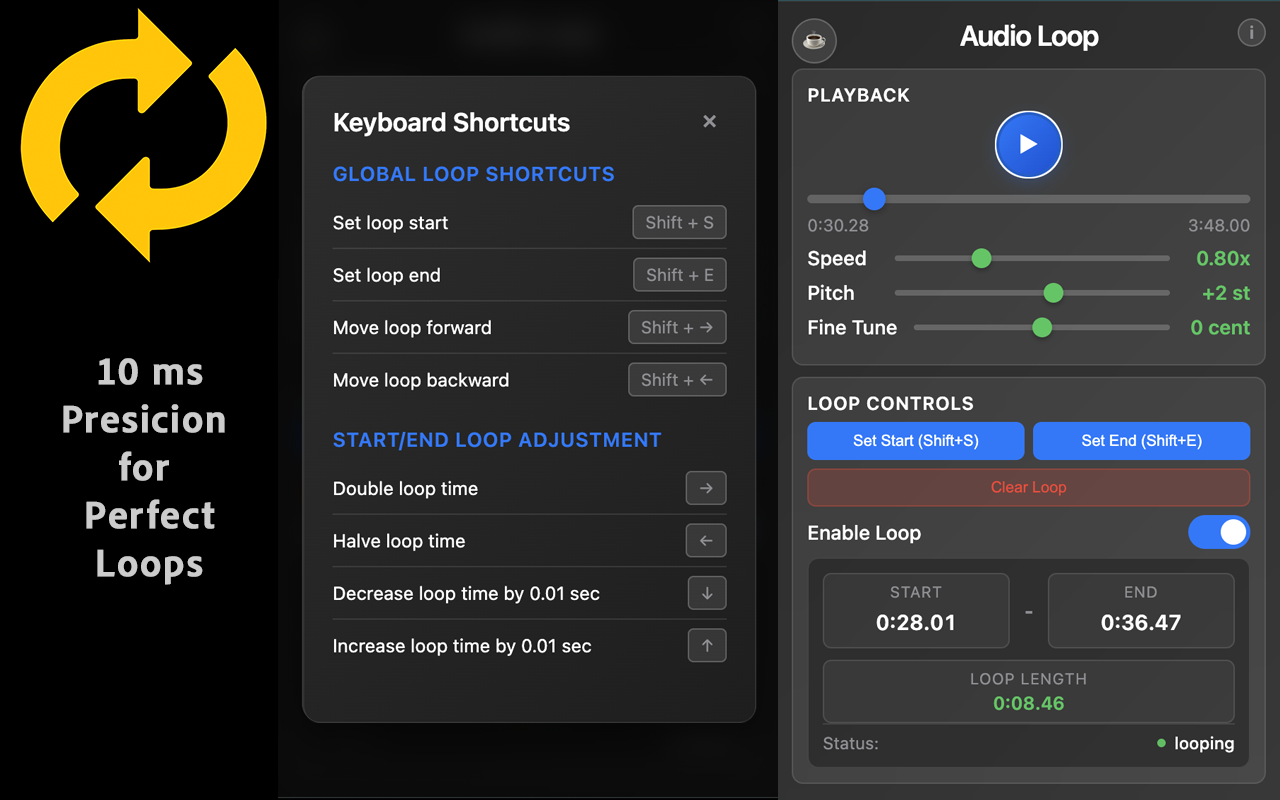This screenshot has width=1280, height=800.
Task: Click the START/END LOOP ADJUSTMENT heading
Action: pyautogui.click(x=497, y=440)
